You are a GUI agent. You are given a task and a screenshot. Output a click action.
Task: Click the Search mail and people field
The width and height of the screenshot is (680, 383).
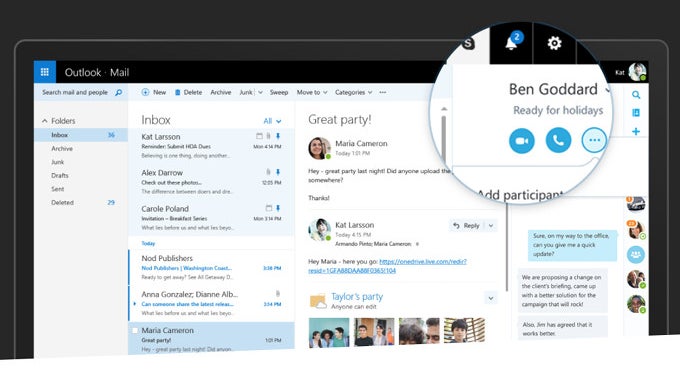tap(81, 92)
